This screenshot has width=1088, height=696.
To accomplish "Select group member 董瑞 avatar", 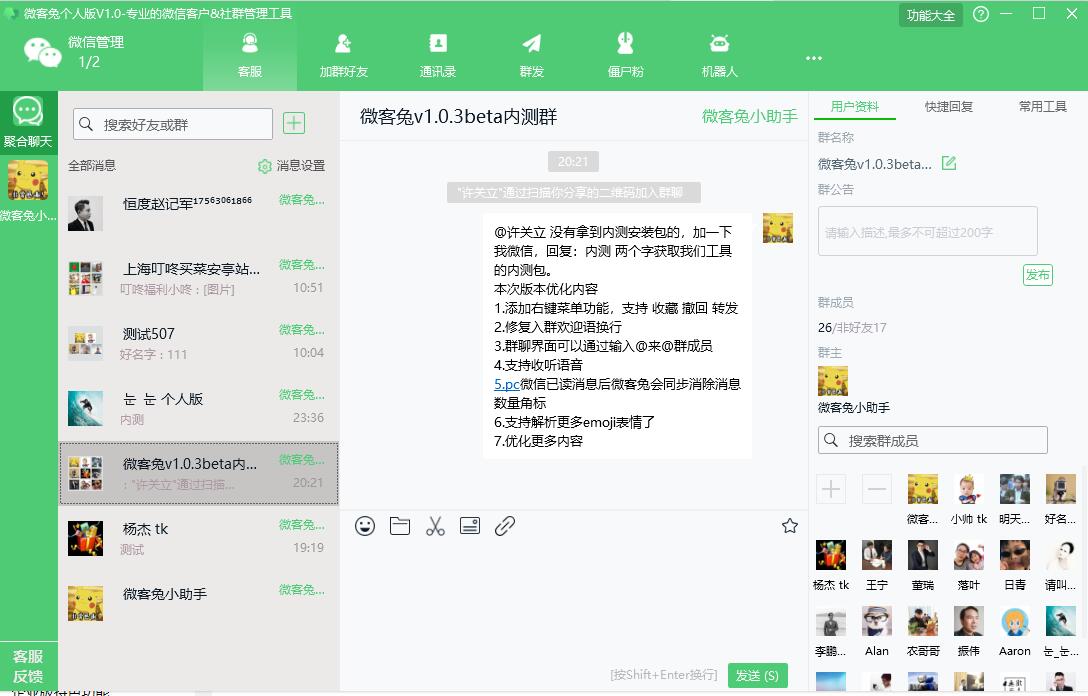I will (923, 555).
